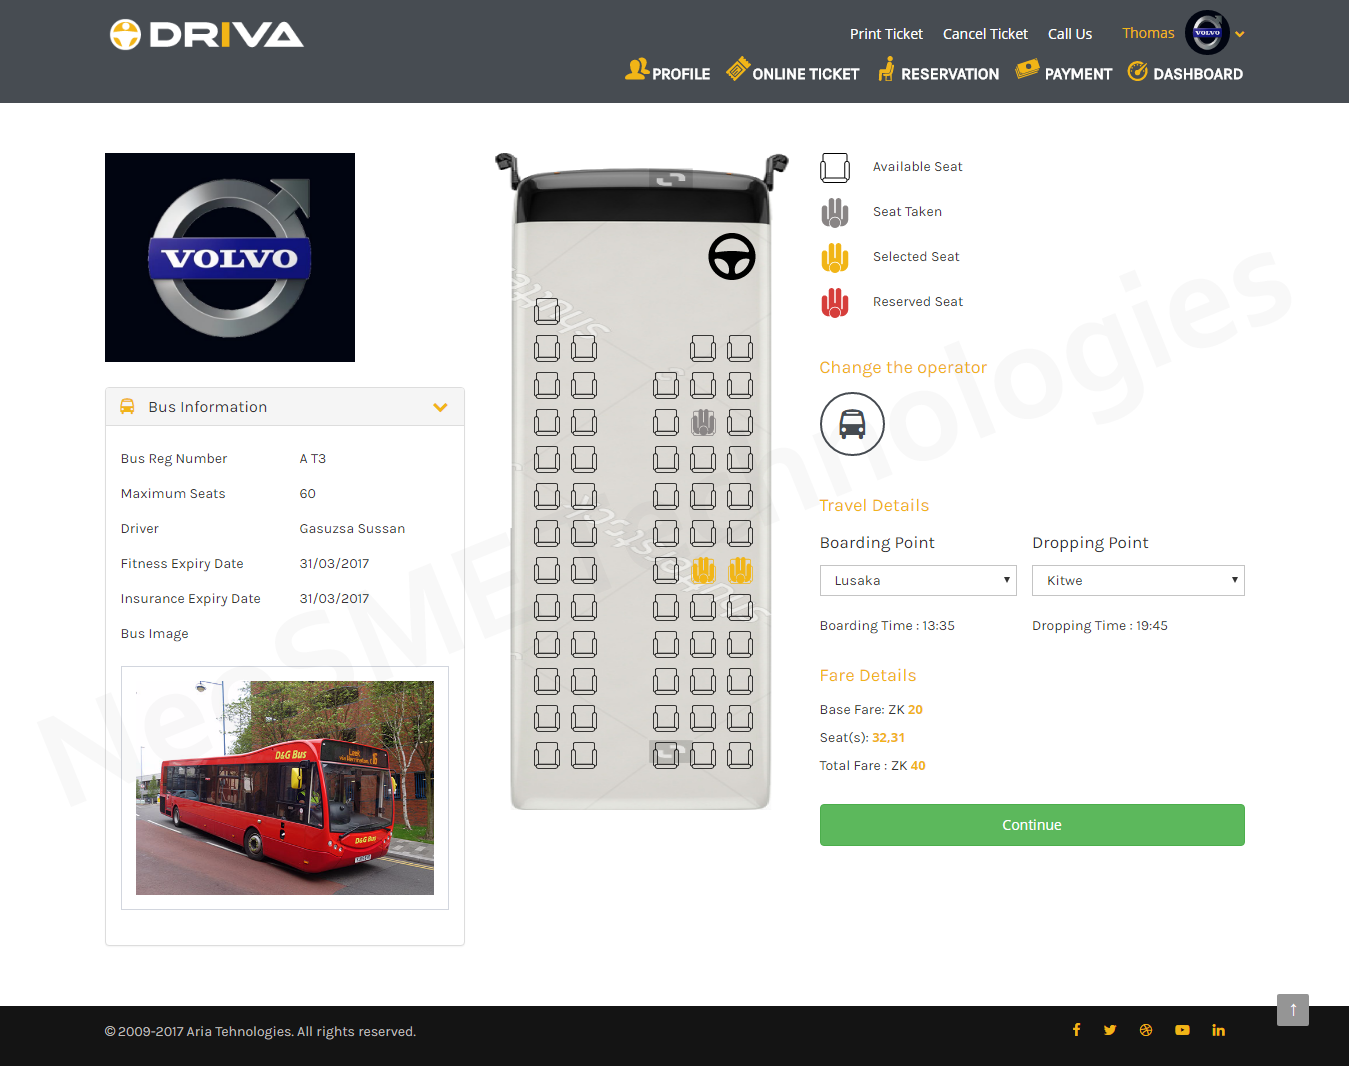1349x1066 pixels.
Task: Click the LinkedIn icon in the footer
Action: (1218, 1029)
